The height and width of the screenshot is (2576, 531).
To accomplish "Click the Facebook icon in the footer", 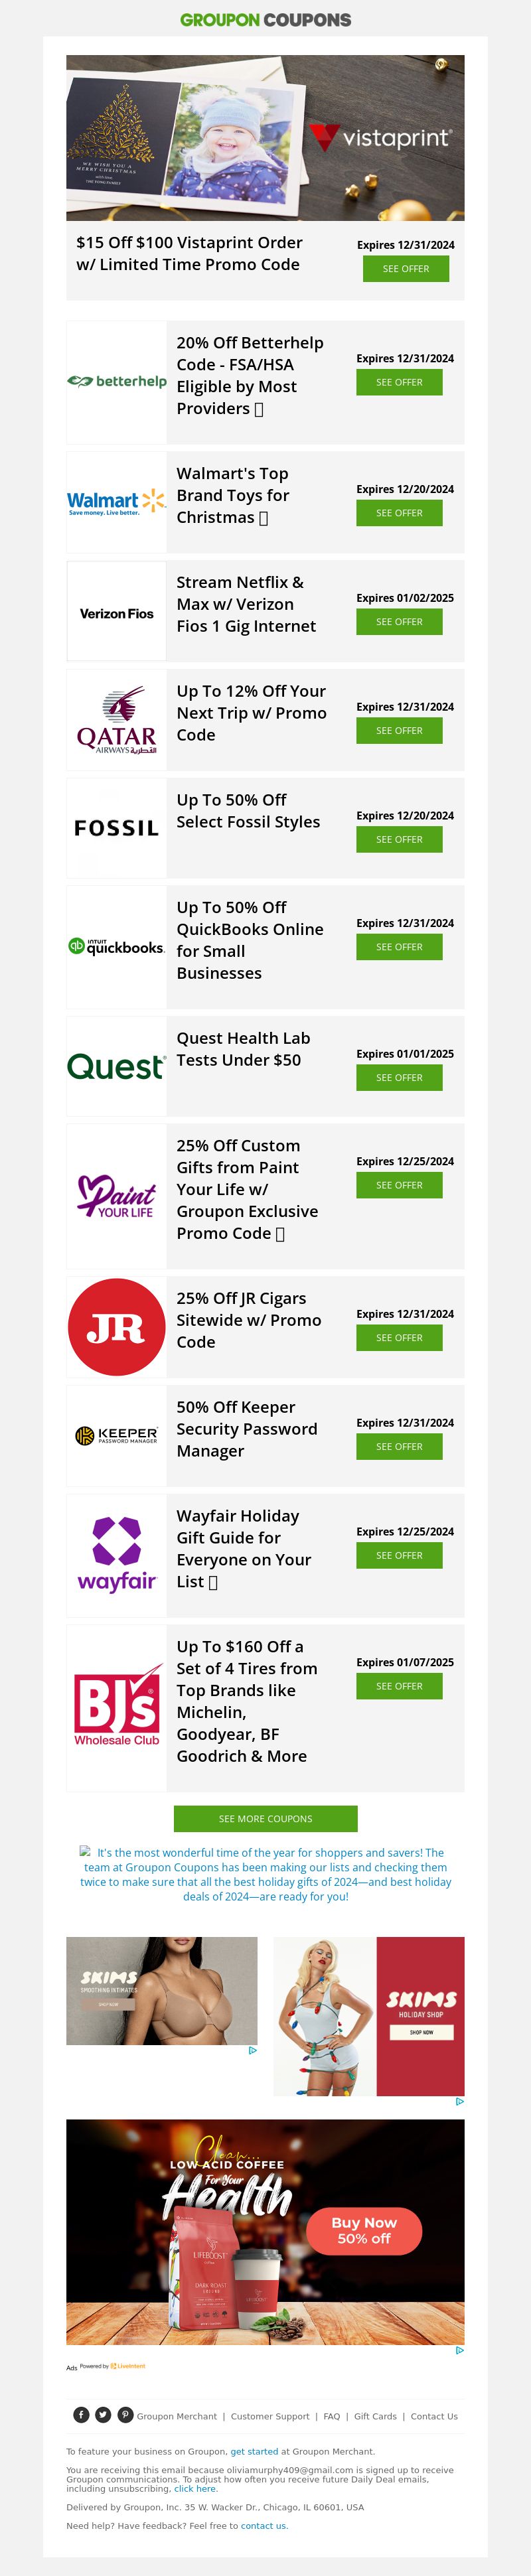I will [81, 2415].
